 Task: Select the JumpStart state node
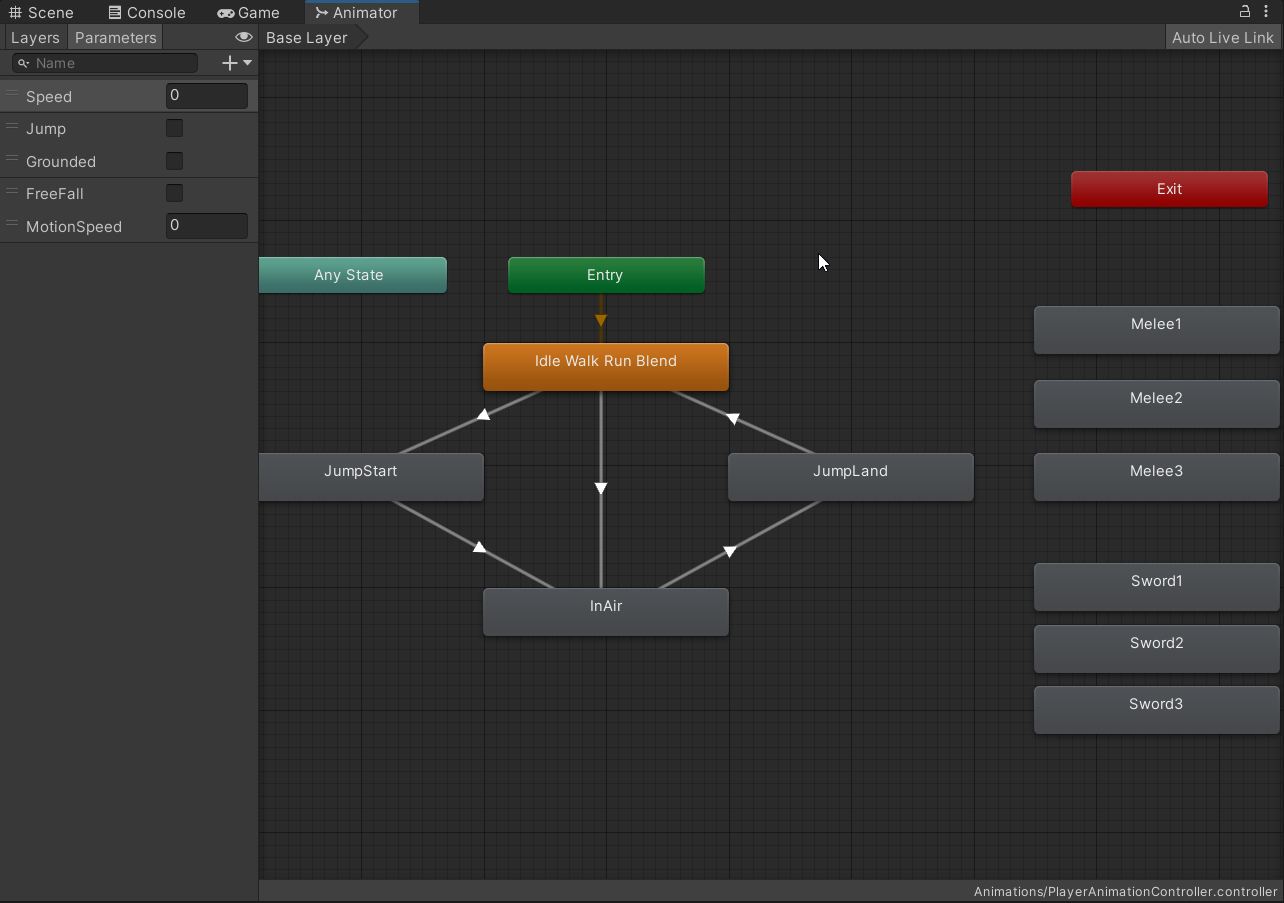point(371,476)
